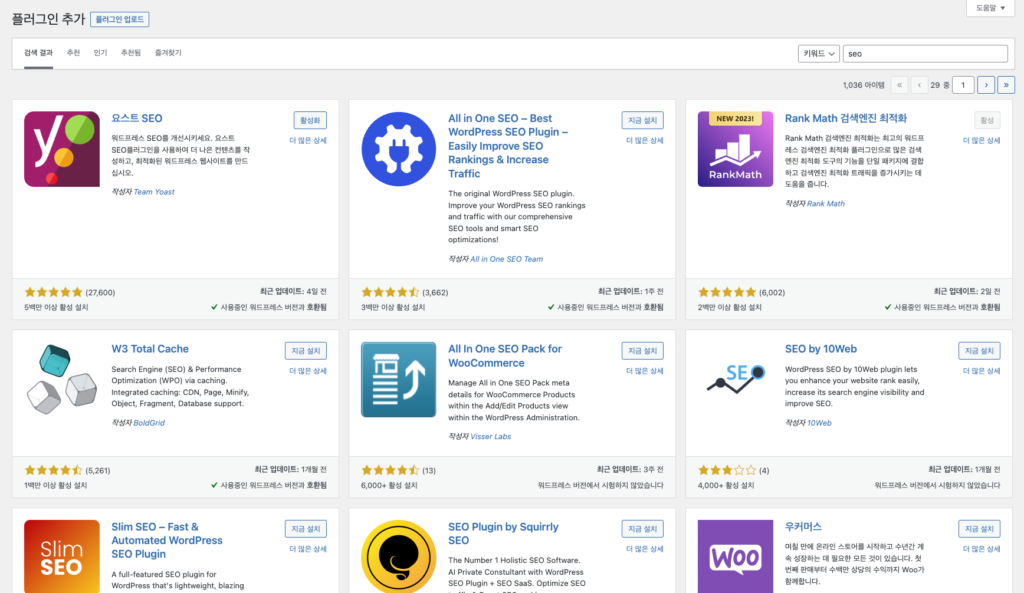Expand the 도움말 help panel
The height and width of the screenshot is (593, 1024).
pyautogui.click(x=990, y=8)
